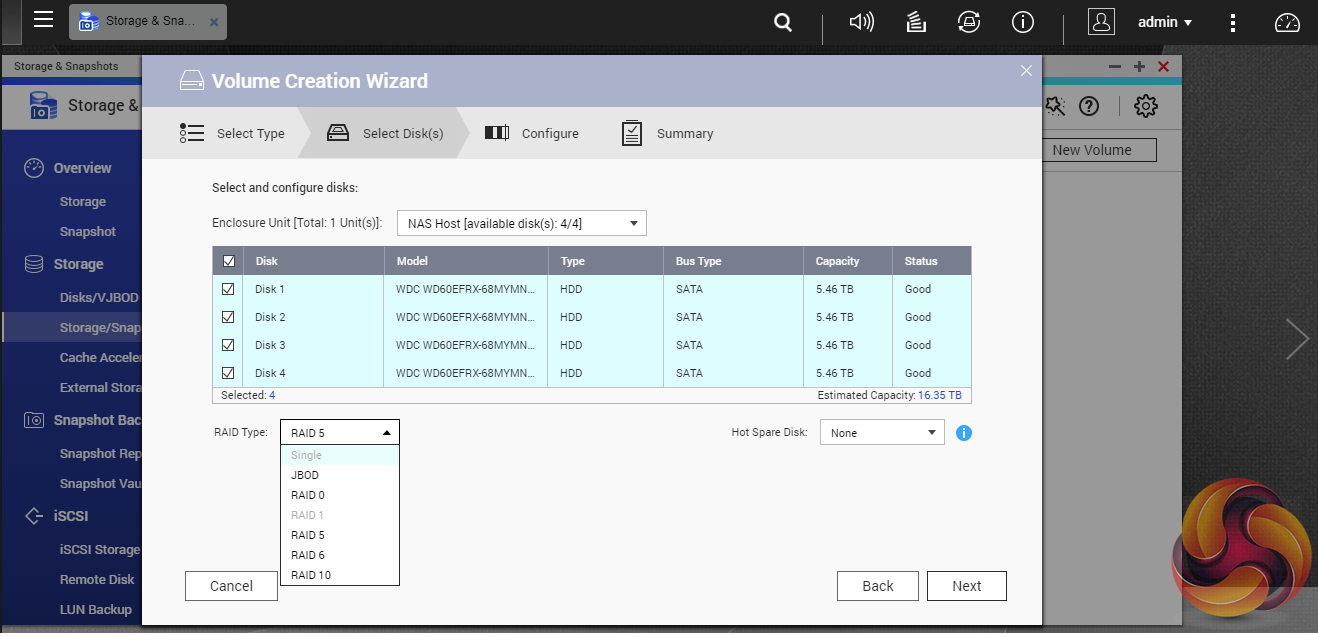Click the search magnifier icon
1318x636 pixels.
click(784, 22)
